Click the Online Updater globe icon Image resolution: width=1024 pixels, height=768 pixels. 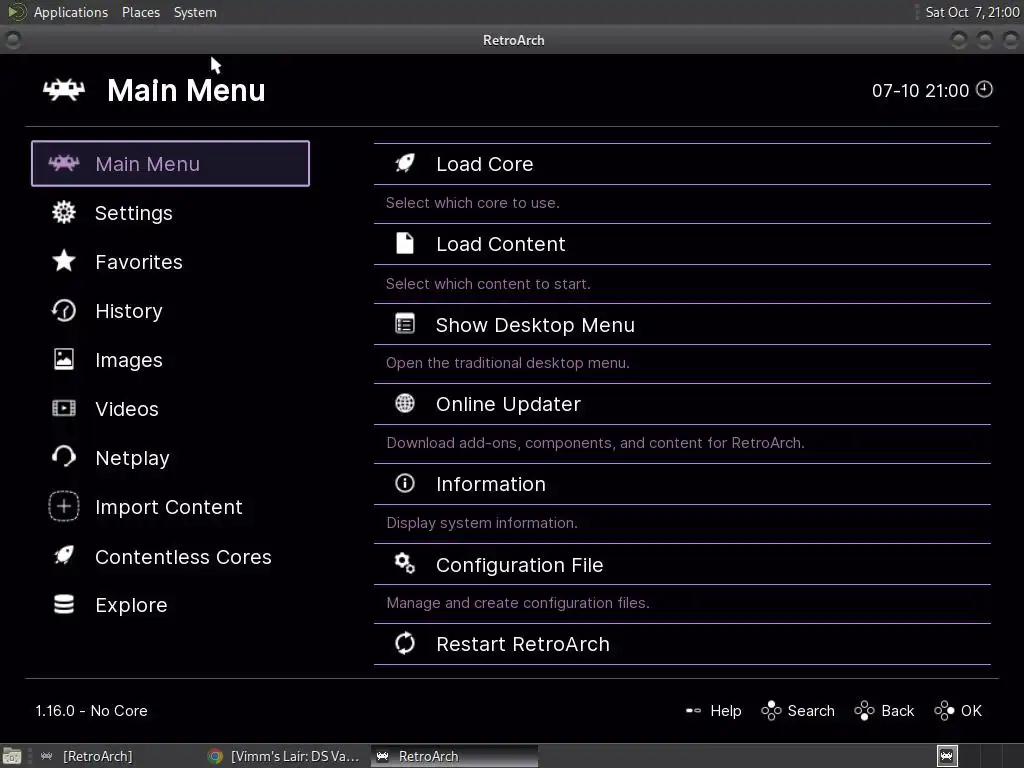click(x=405, y=404)
